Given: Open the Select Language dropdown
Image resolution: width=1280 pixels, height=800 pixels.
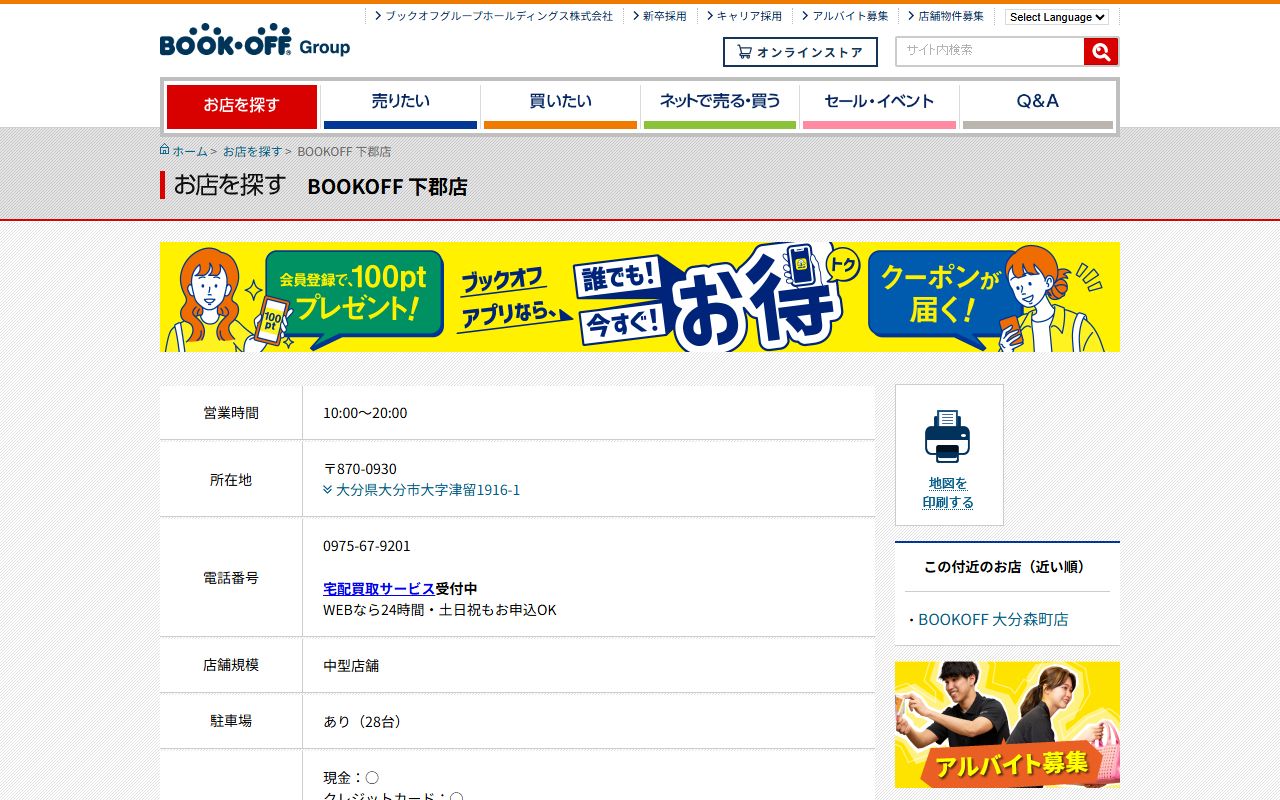Looking at the screenshot, I should click(x=1057, y=17).
